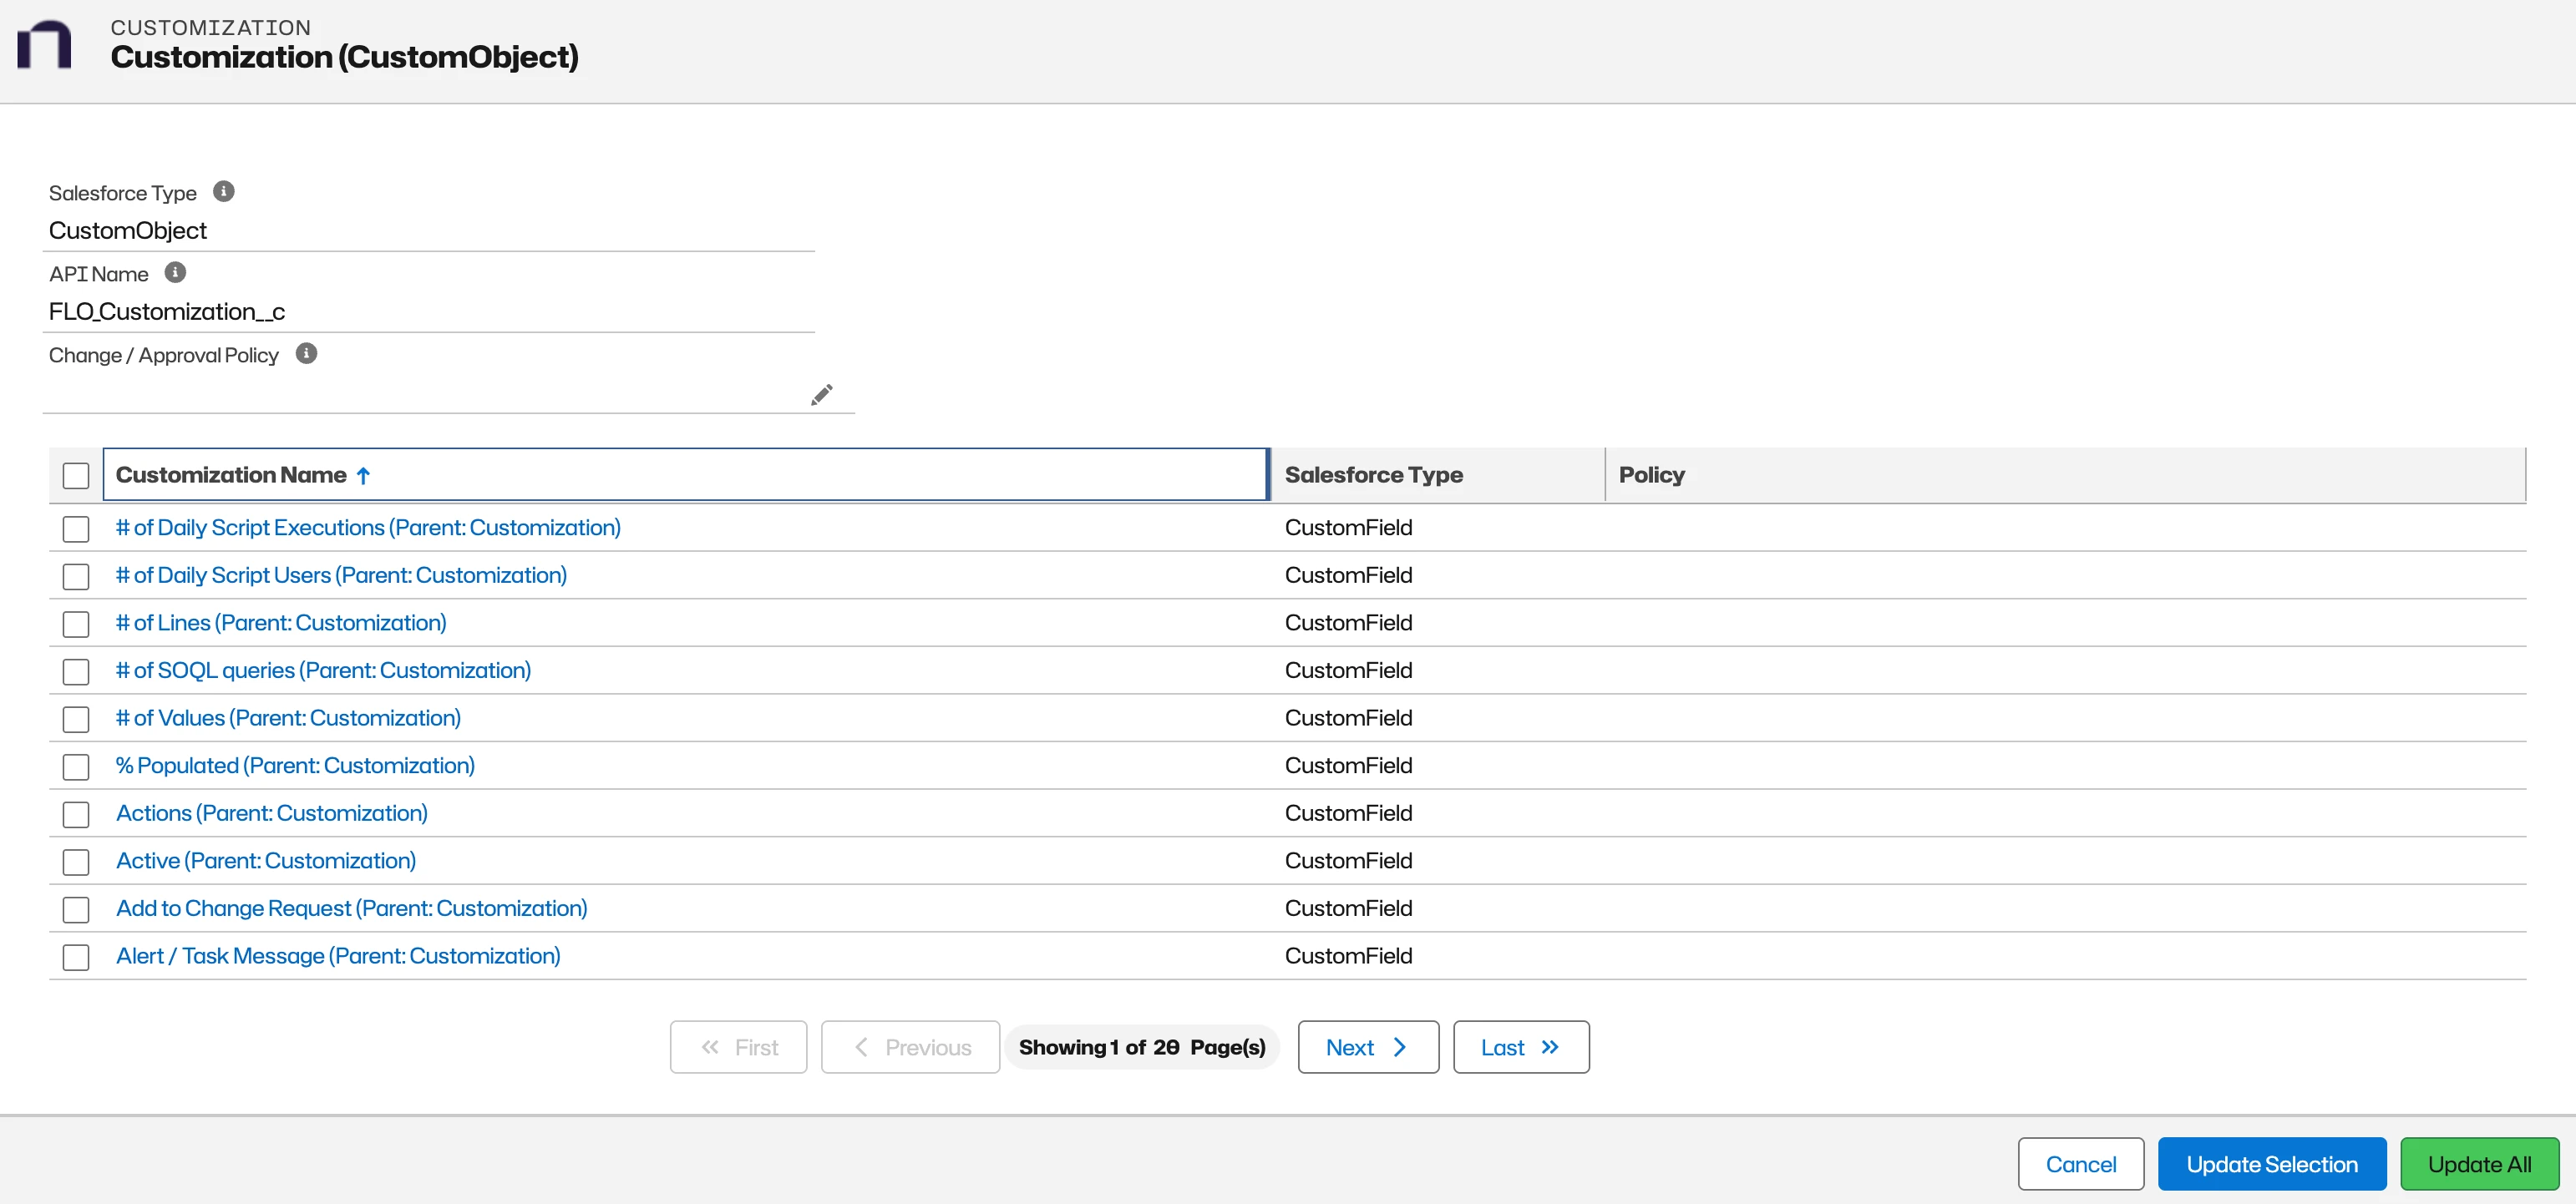2576x1204 pixels.
Task: Click the green Update All button
Action: tap(2479, 1164)
